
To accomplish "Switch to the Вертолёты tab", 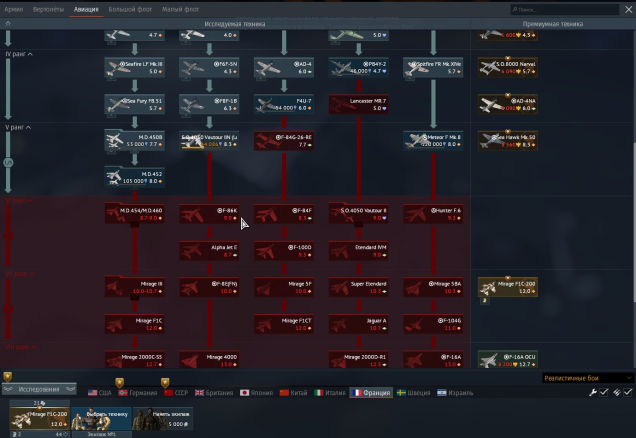I will coord(47,8).
